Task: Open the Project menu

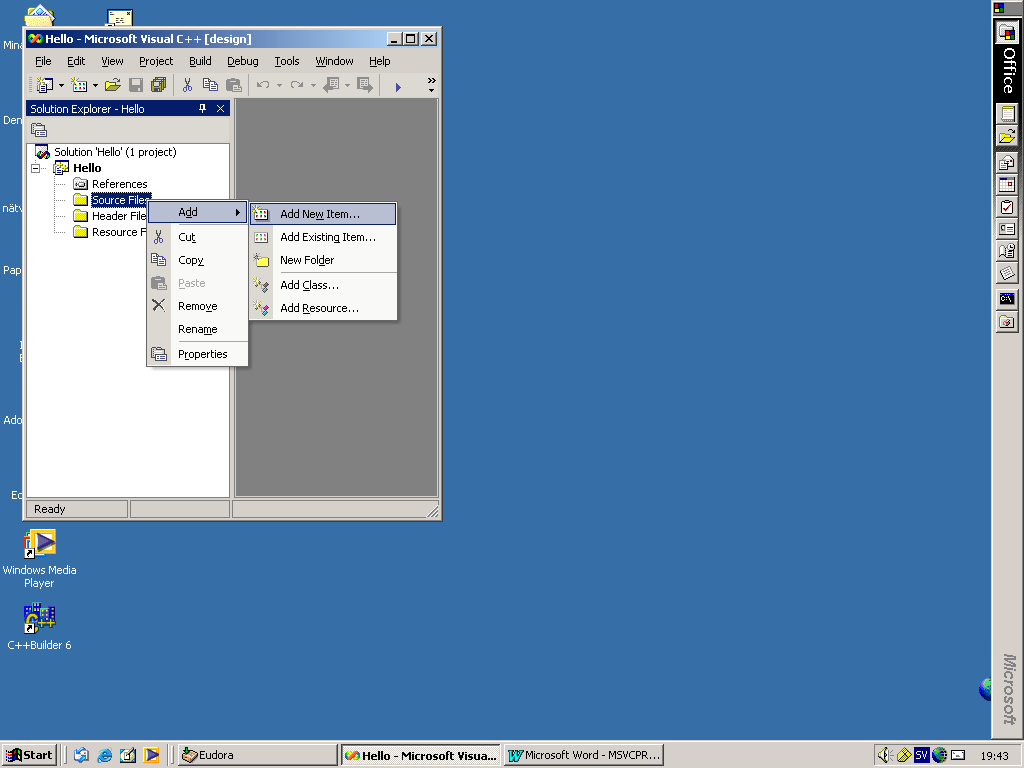Action: point(156,61)
